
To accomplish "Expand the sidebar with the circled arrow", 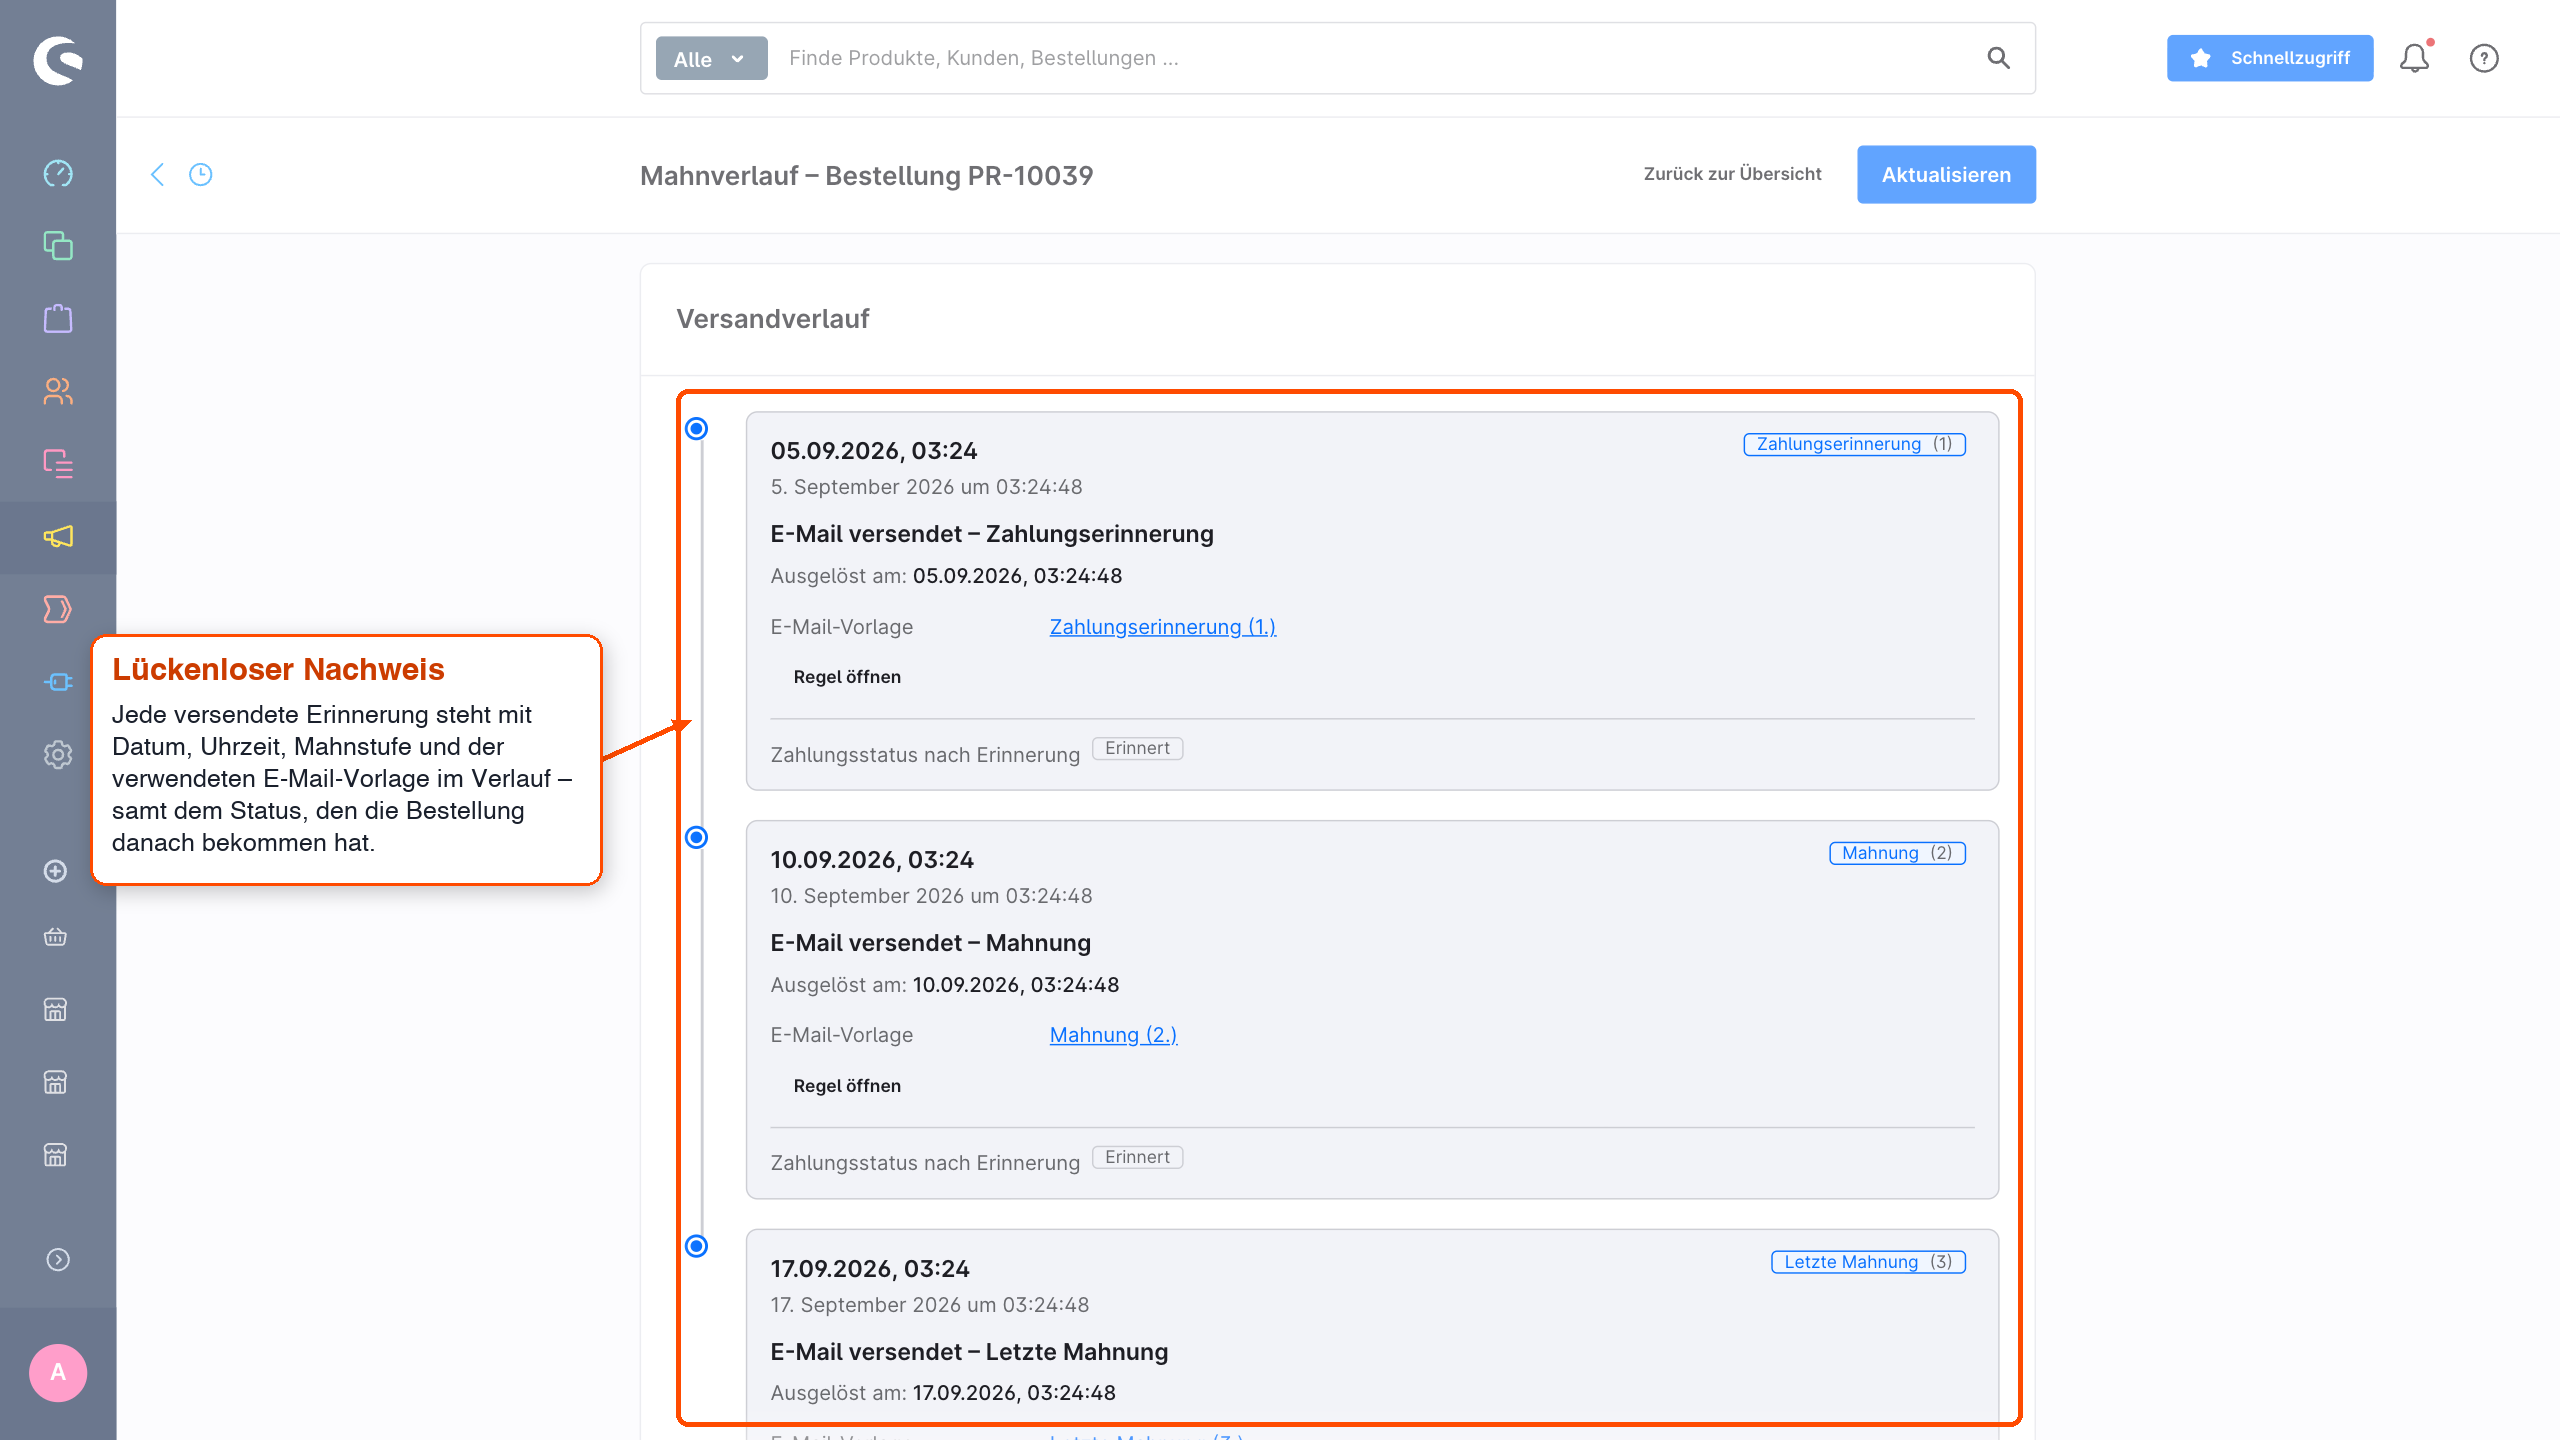I will point(58,1260).
